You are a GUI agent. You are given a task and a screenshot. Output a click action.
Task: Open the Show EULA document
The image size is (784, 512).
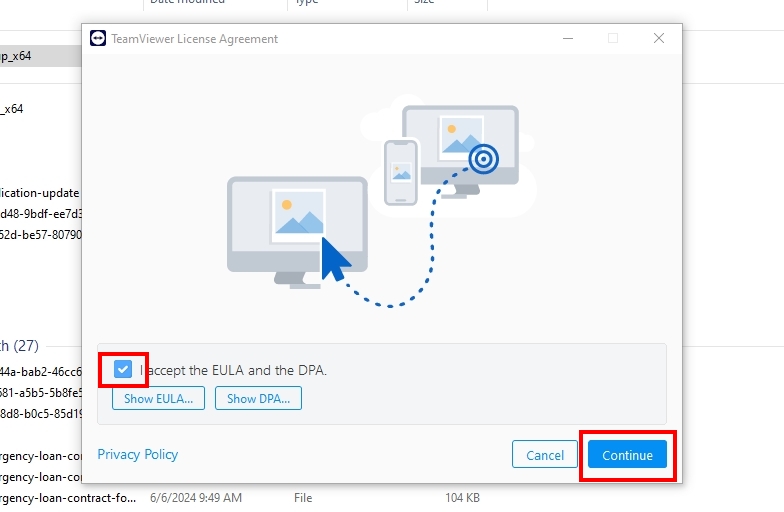(x=158, y=398)
